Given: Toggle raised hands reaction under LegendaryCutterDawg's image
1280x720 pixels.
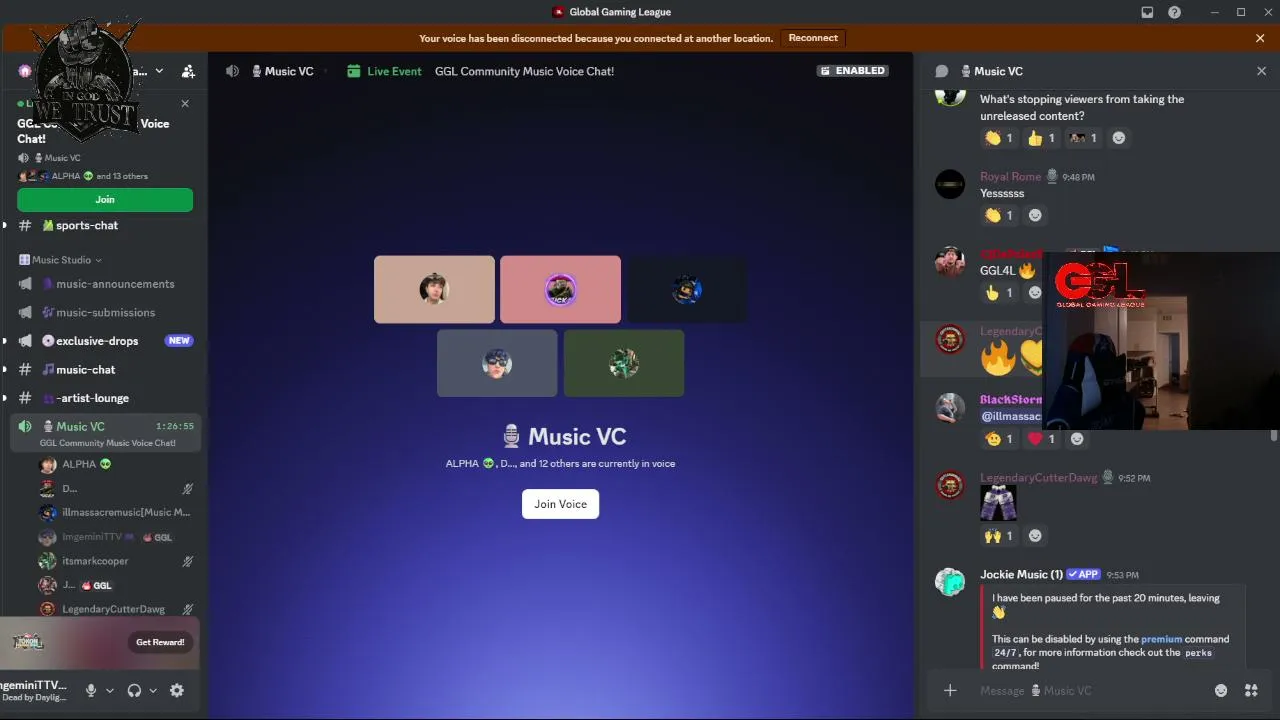Looking at the screenshot, I should 998,536.
